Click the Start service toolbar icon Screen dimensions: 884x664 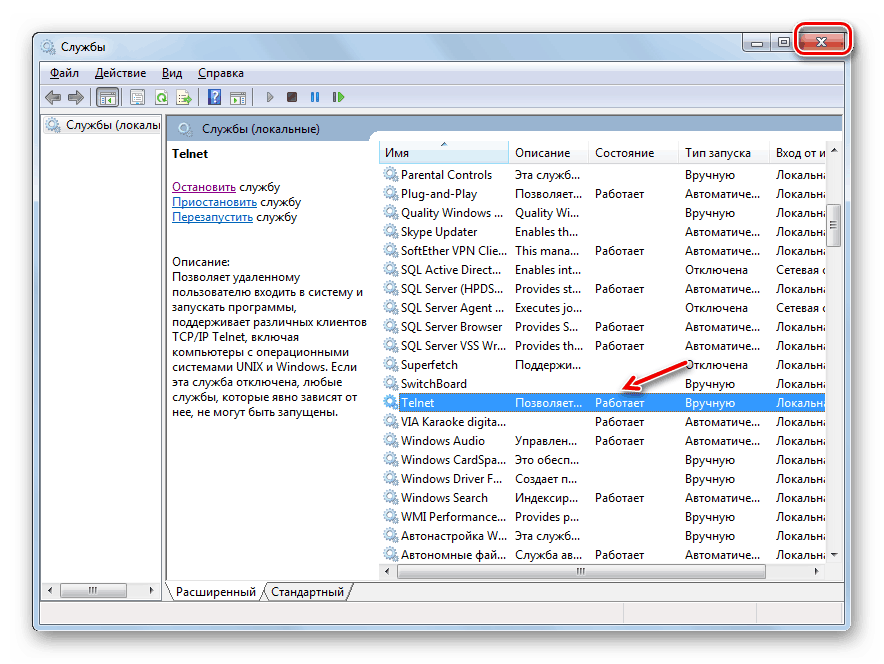(270, 97)
